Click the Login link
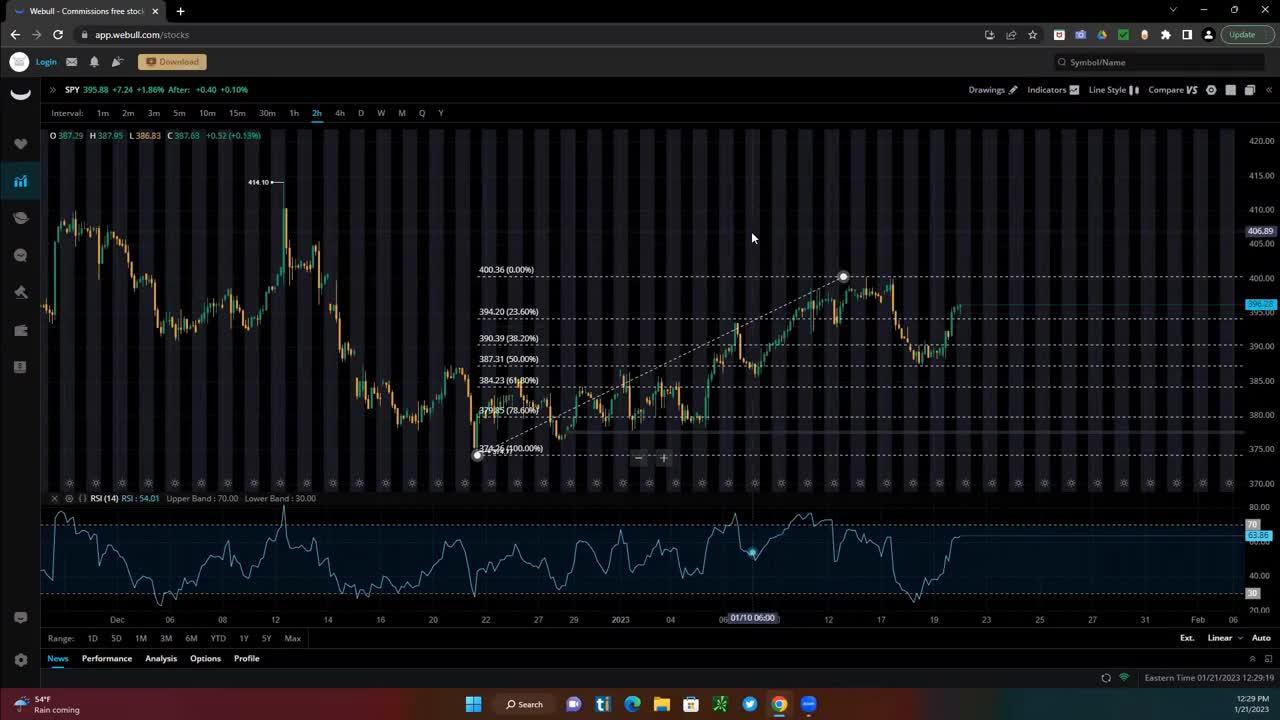This screenshot has width=1280, height=720. point(46,61)
